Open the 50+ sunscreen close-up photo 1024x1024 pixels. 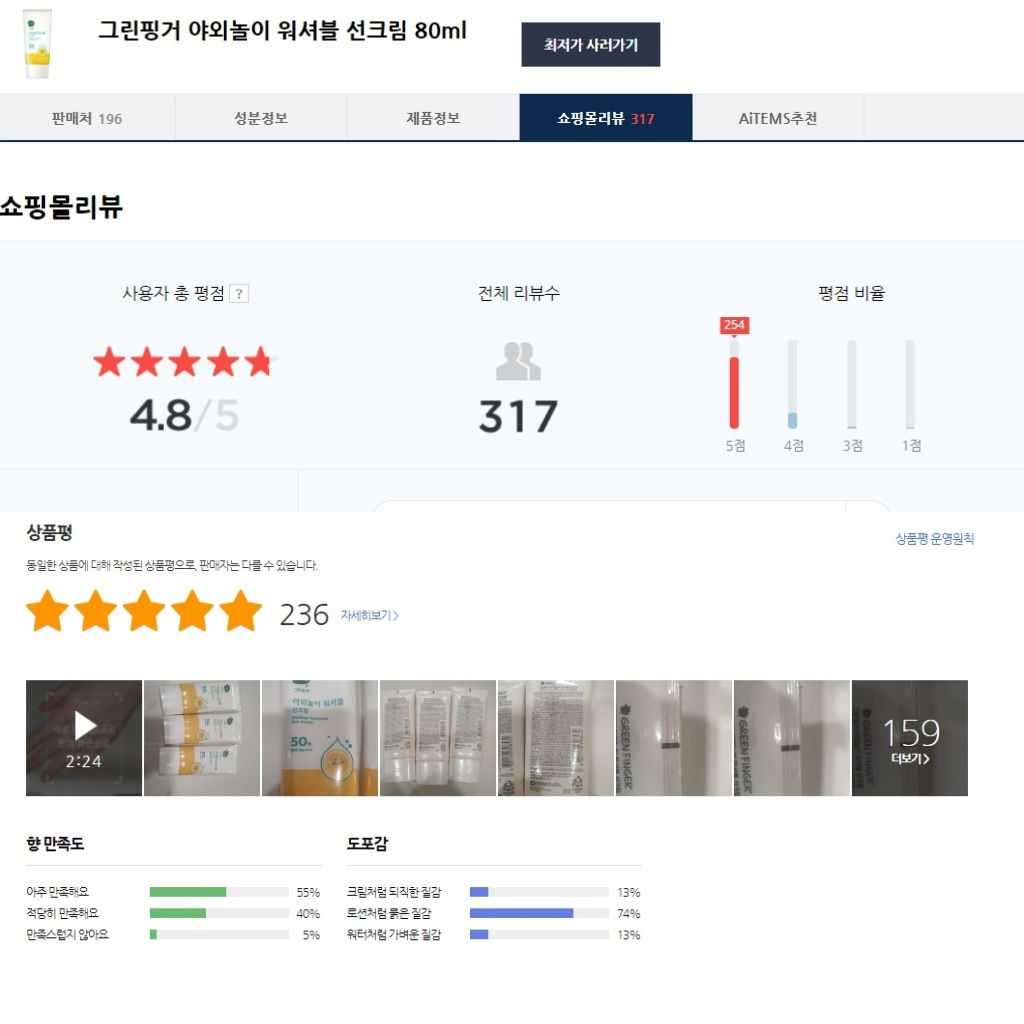point(320,738)
